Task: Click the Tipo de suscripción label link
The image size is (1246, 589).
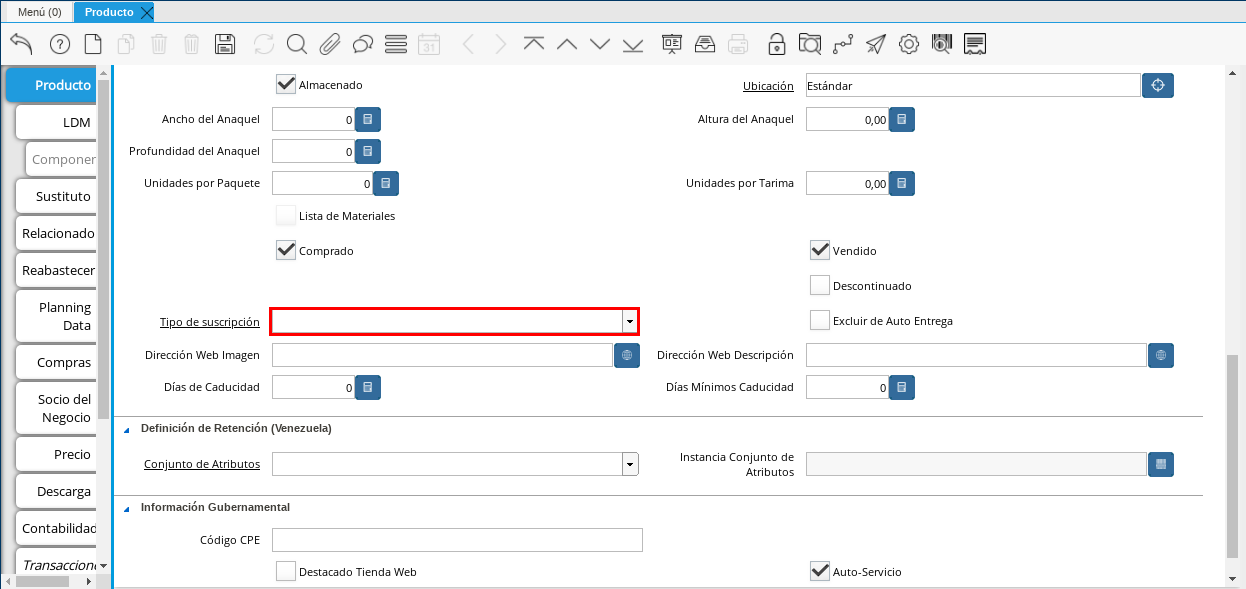Action: pos(210,322)
